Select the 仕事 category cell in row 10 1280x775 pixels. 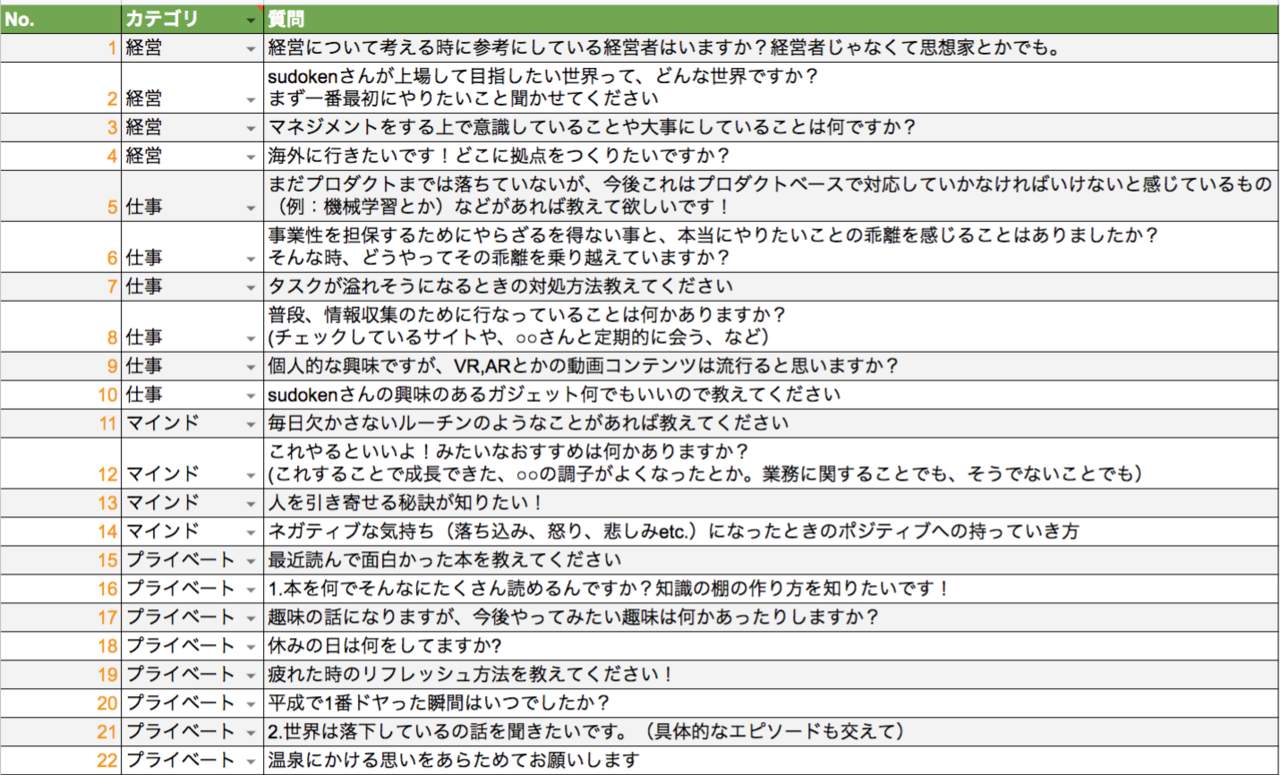[x=192, y=394]
